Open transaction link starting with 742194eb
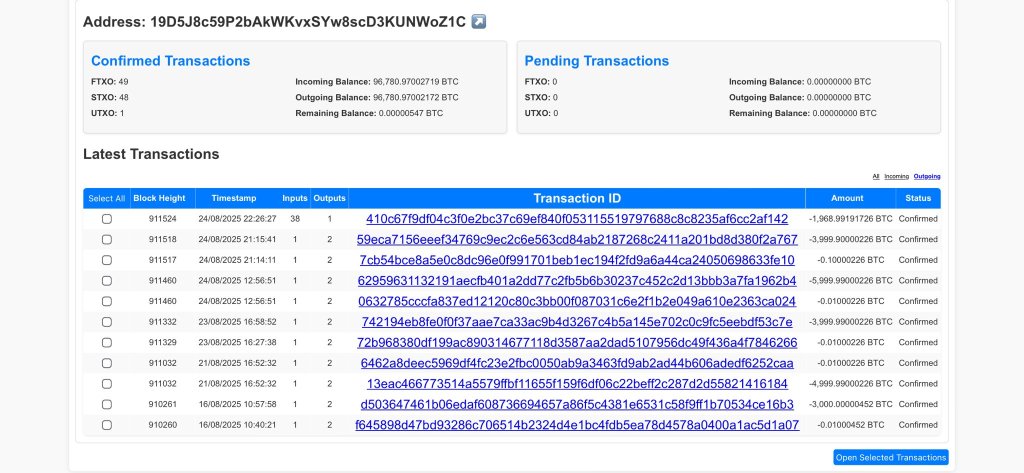 point(577,322)
